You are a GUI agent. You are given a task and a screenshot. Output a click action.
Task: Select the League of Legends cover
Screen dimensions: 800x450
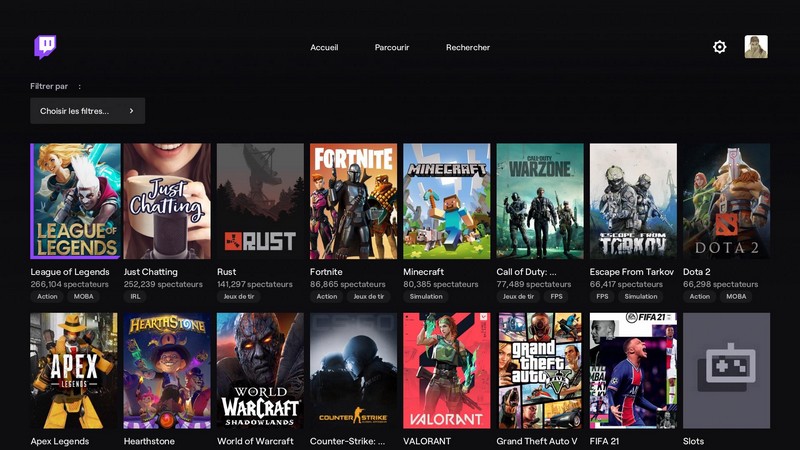click(76, 201)
